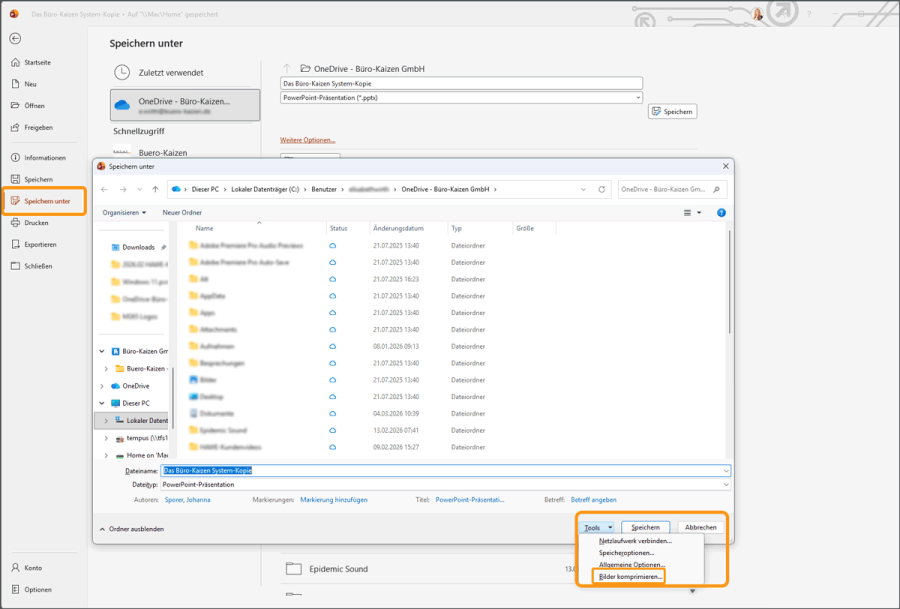Click the back arrow in the Backstage sidebar
Screen dimensions: 900x609
[x=15, y=38]
